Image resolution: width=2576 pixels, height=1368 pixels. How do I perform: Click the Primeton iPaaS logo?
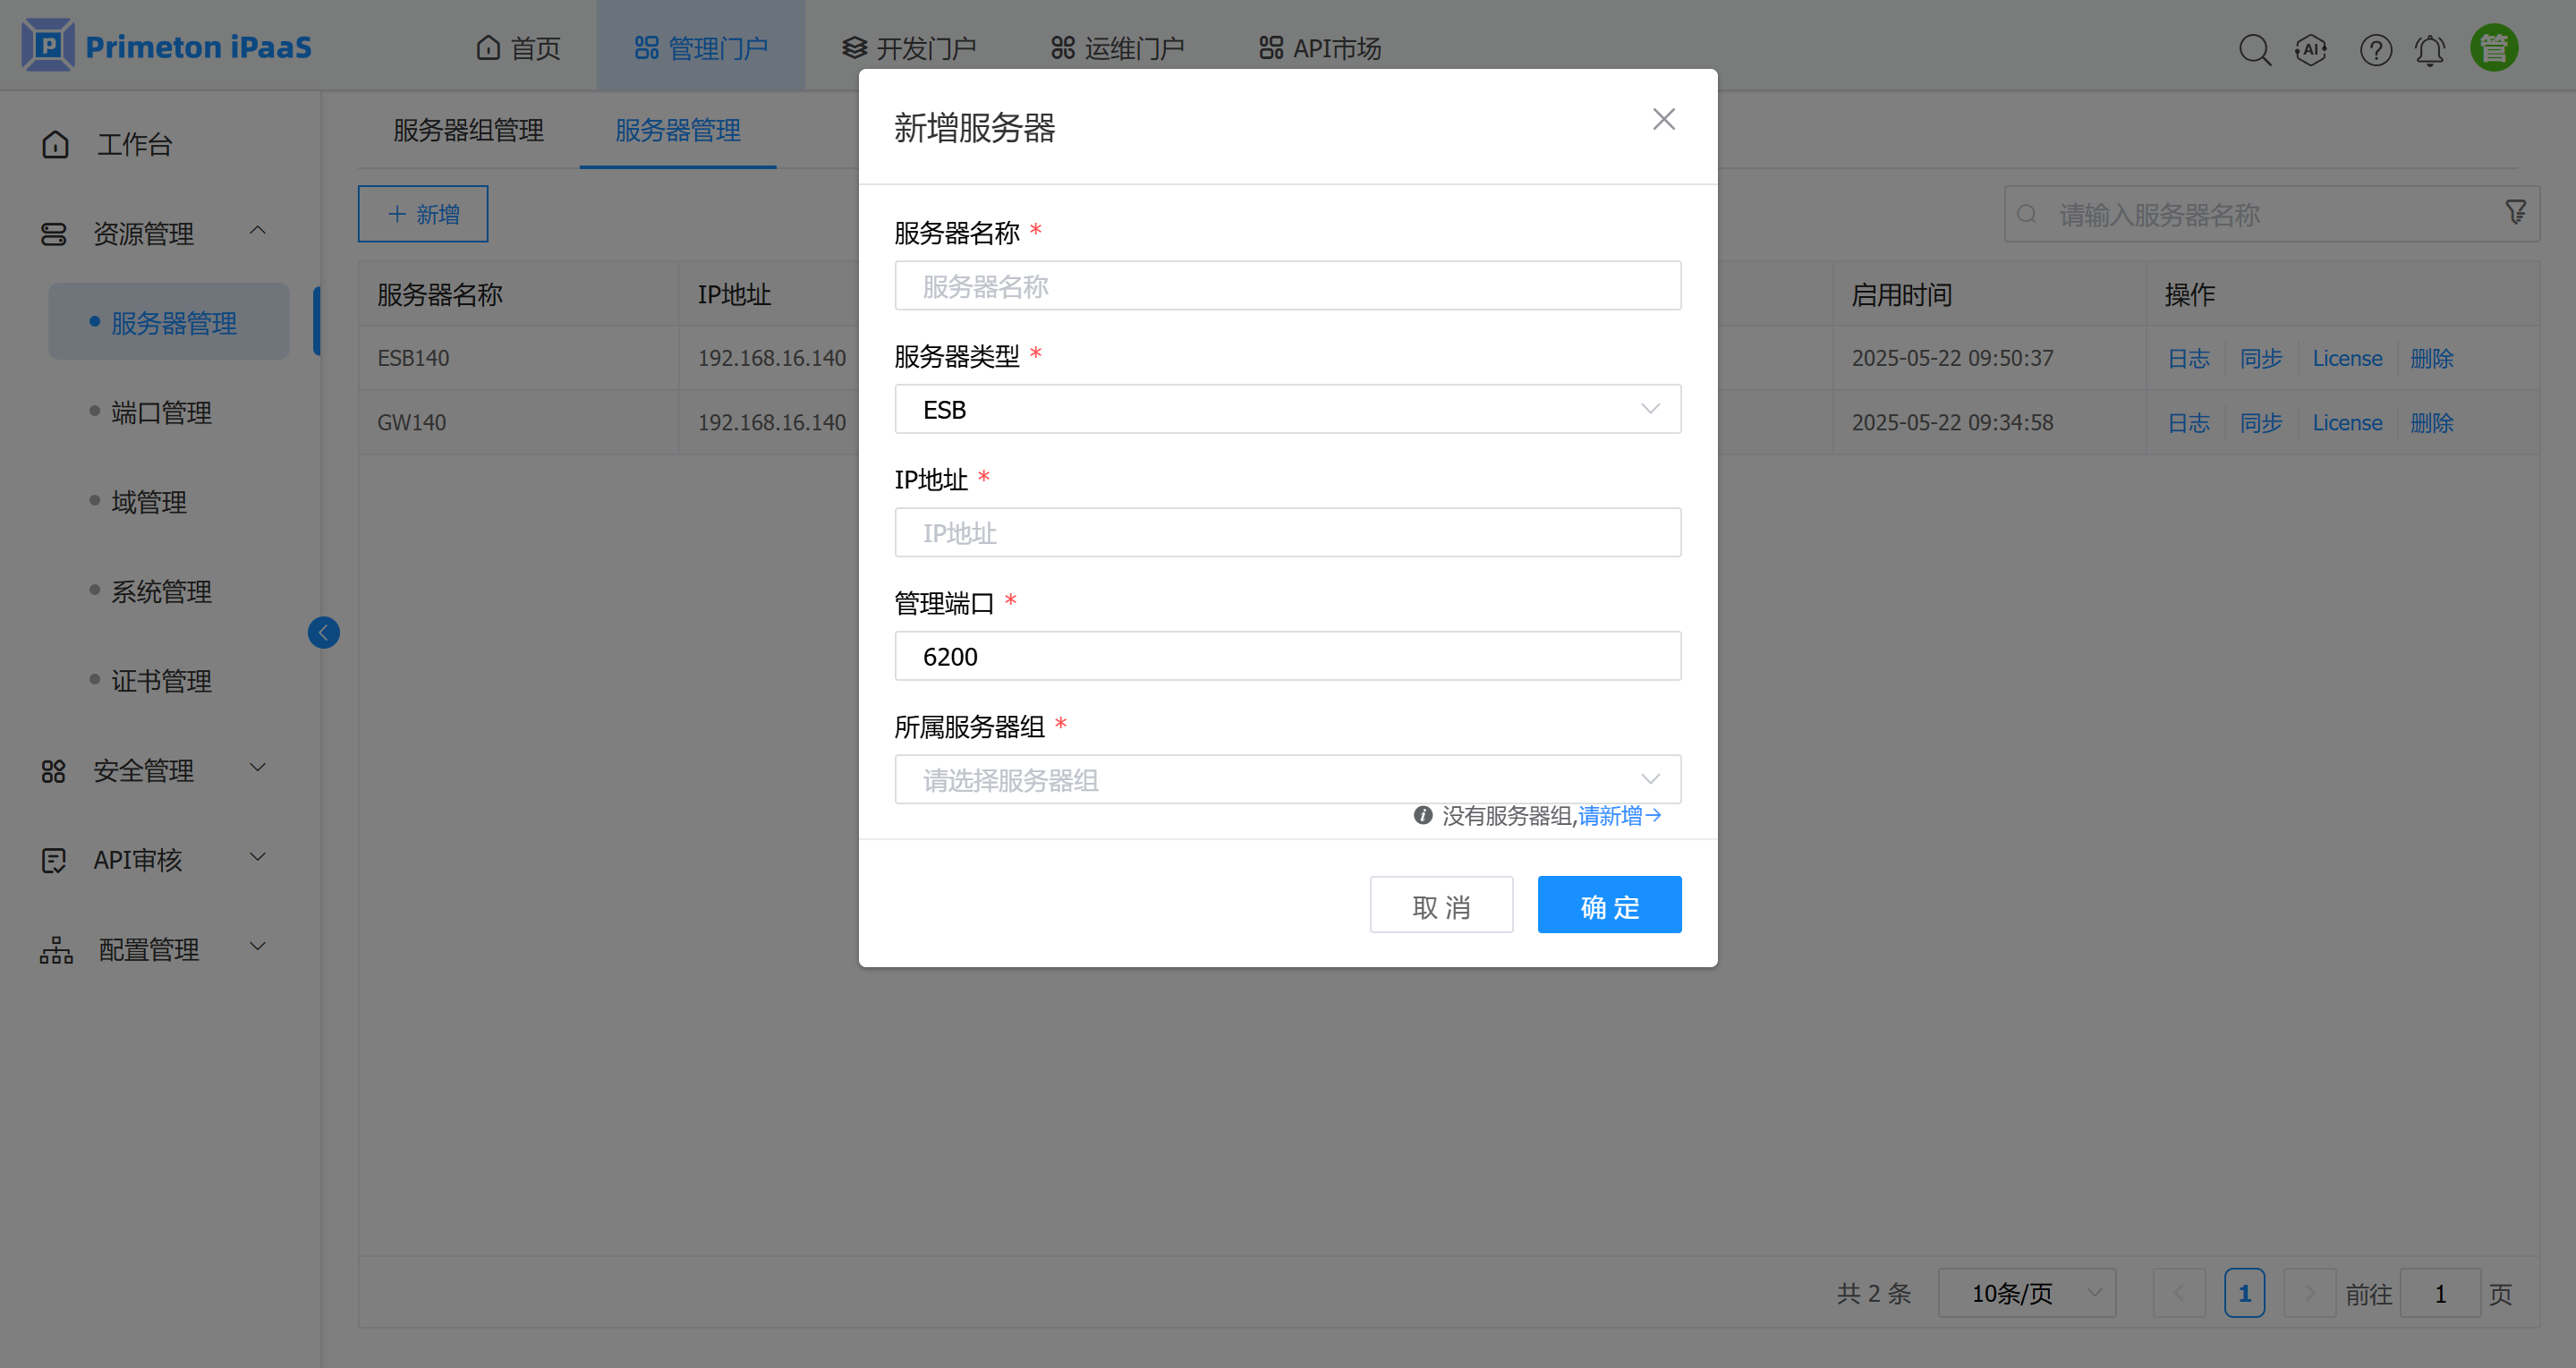point(166,45)
